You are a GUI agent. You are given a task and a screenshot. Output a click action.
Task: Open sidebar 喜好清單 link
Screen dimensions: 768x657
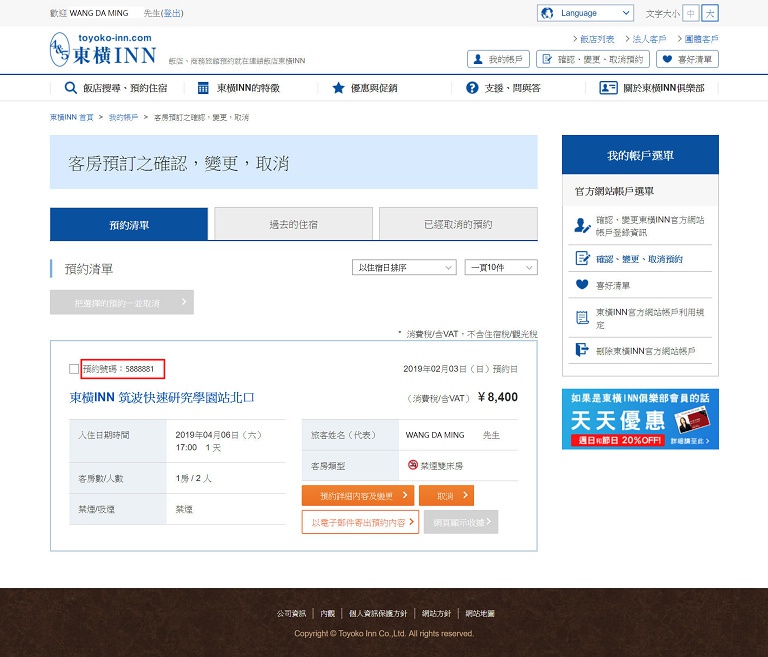[x=613, y=286]
